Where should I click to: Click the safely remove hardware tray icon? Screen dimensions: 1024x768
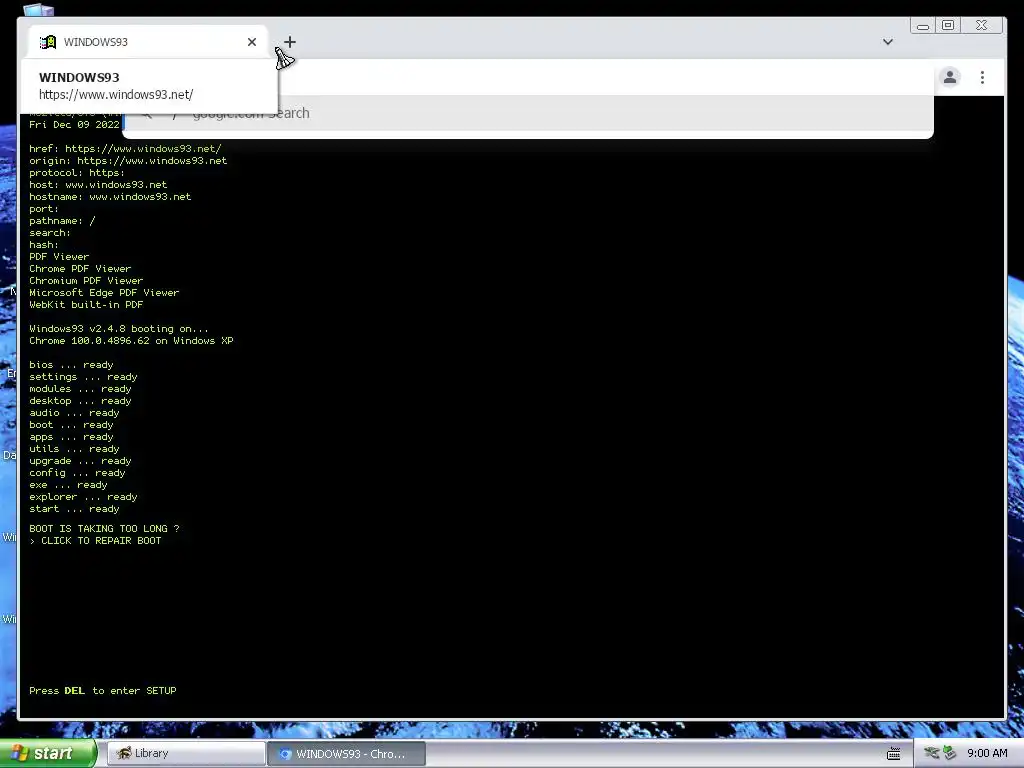point(950,753)
